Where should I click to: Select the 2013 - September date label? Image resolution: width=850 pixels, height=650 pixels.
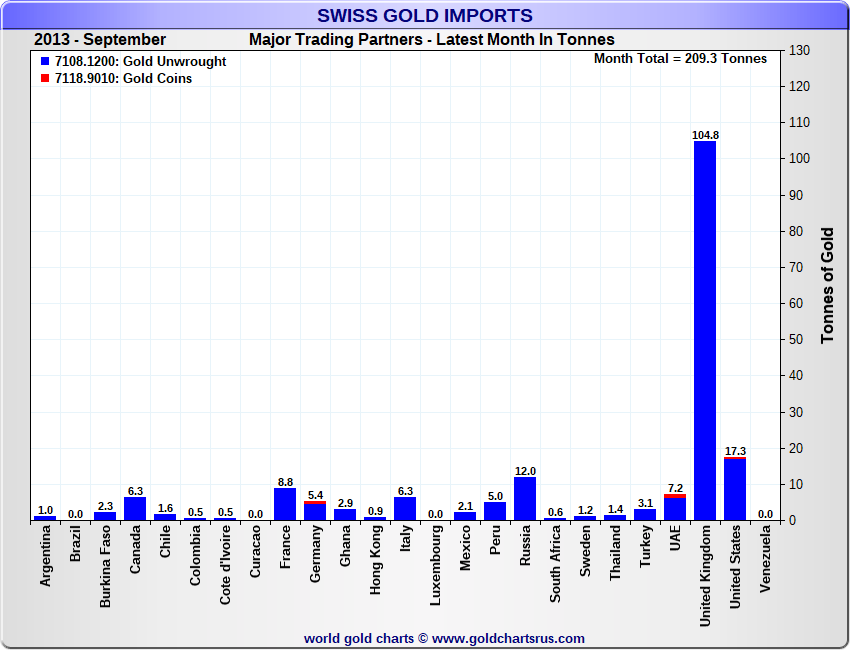pyautogui.click(x=100, y=40)
